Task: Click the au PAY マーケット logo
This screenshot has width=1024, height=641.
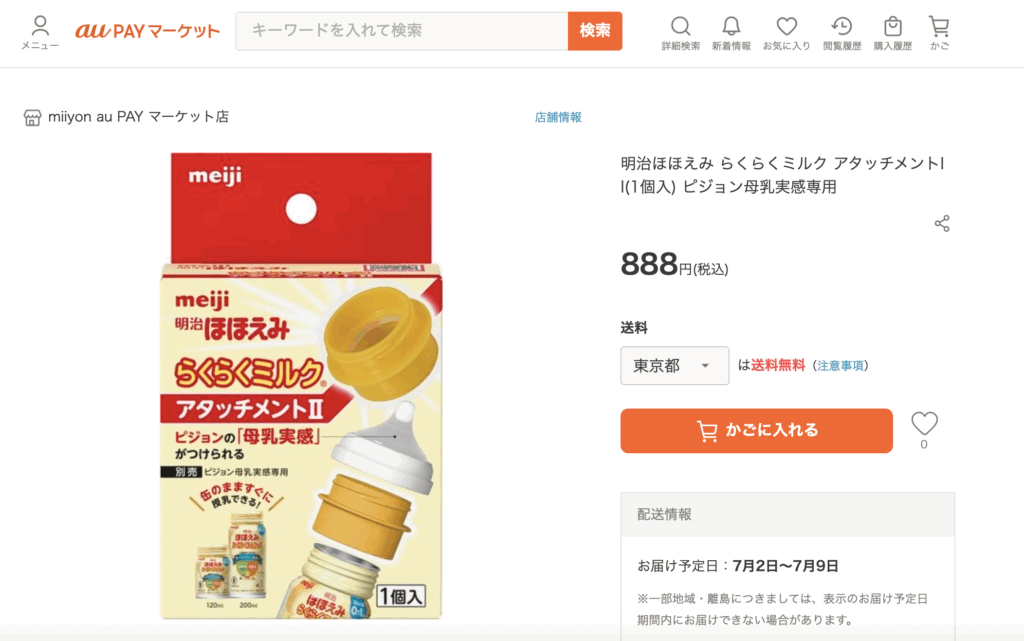Action: pyautogui.click(x=147, y=31)
